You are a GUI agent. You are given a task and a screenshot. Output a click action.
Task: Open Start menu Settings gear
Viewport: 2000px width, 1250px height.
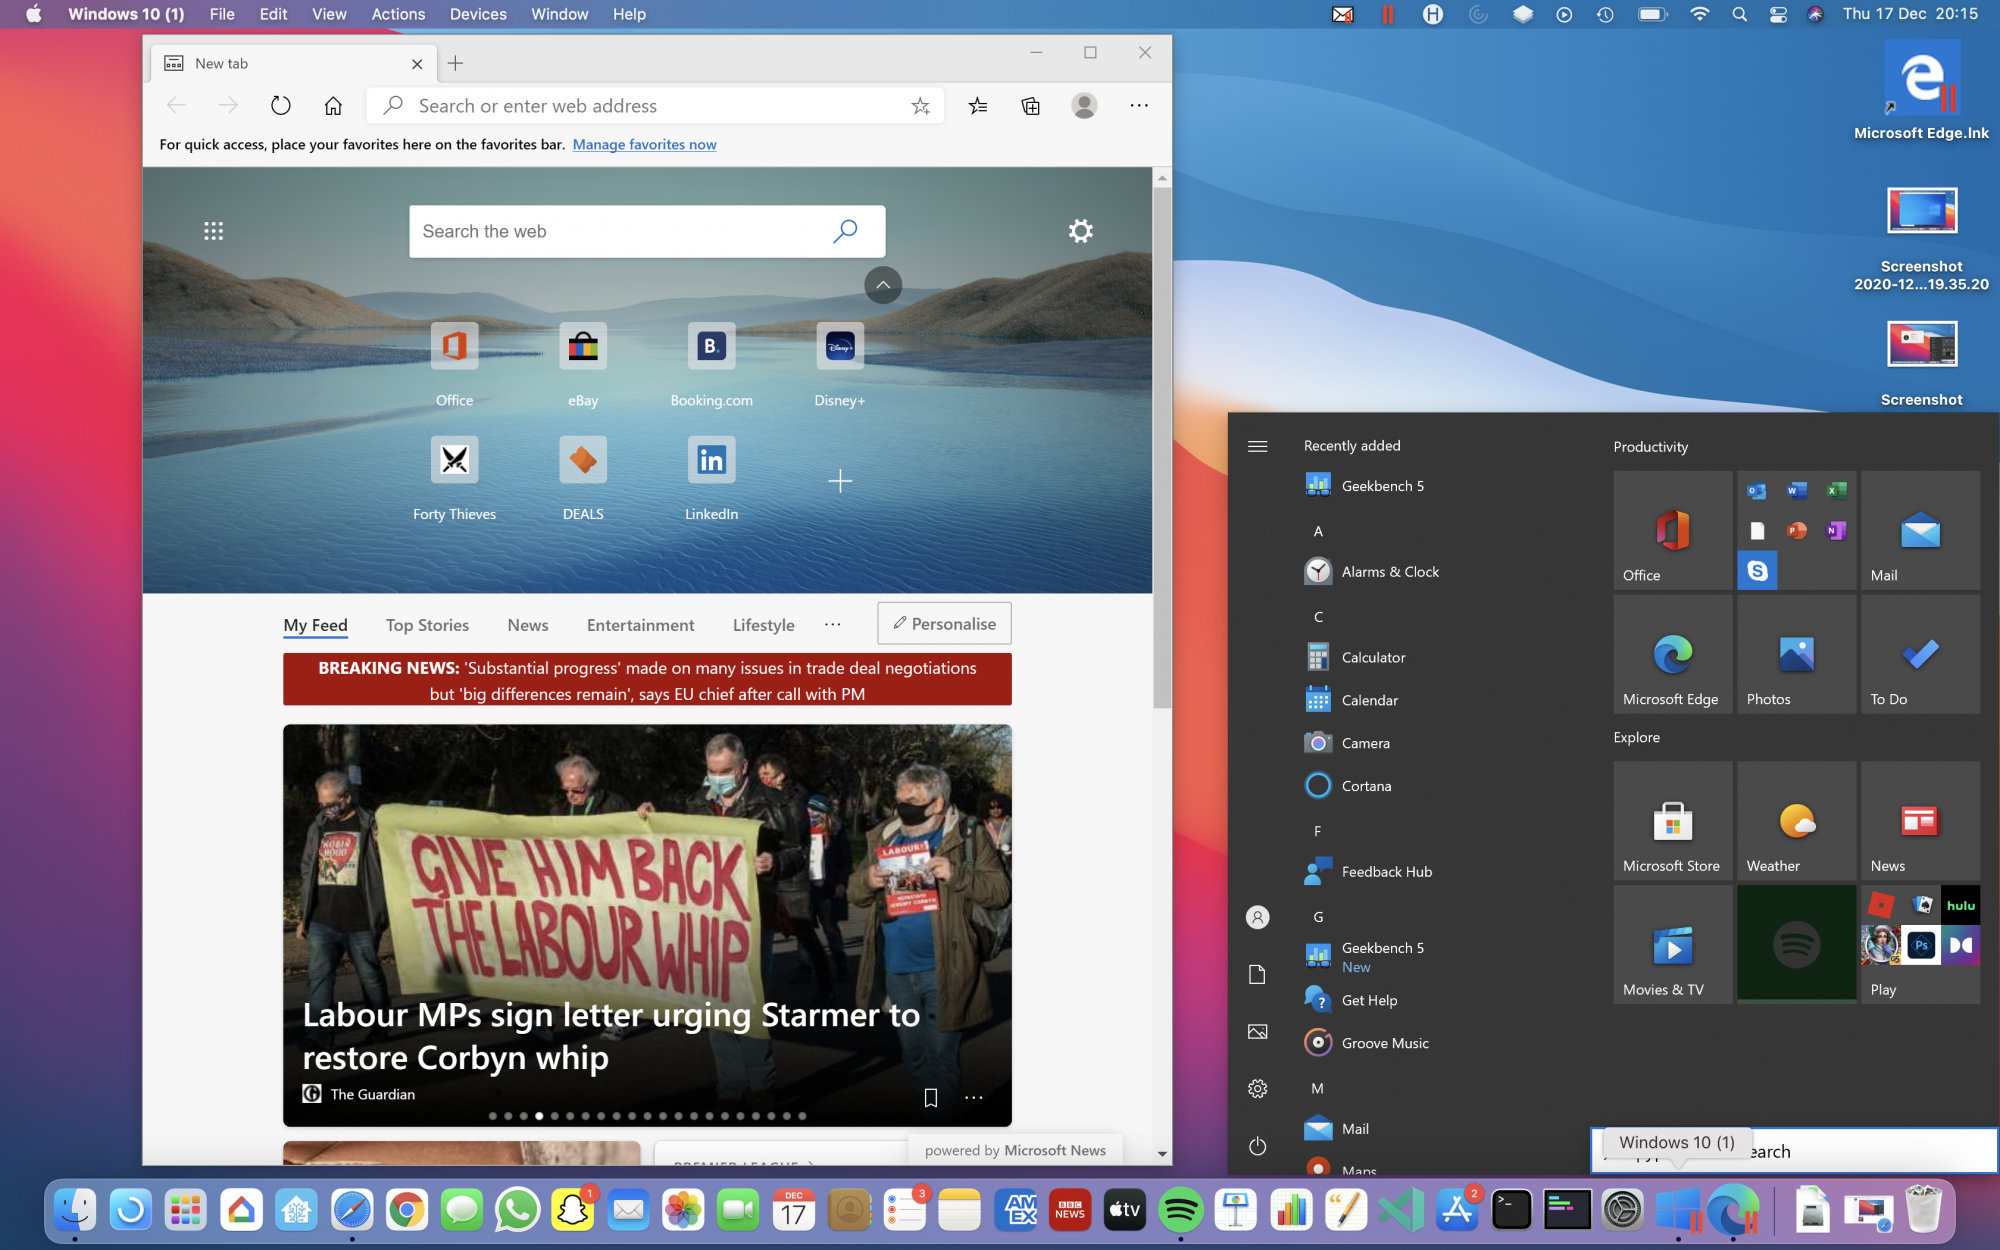1257,1089
